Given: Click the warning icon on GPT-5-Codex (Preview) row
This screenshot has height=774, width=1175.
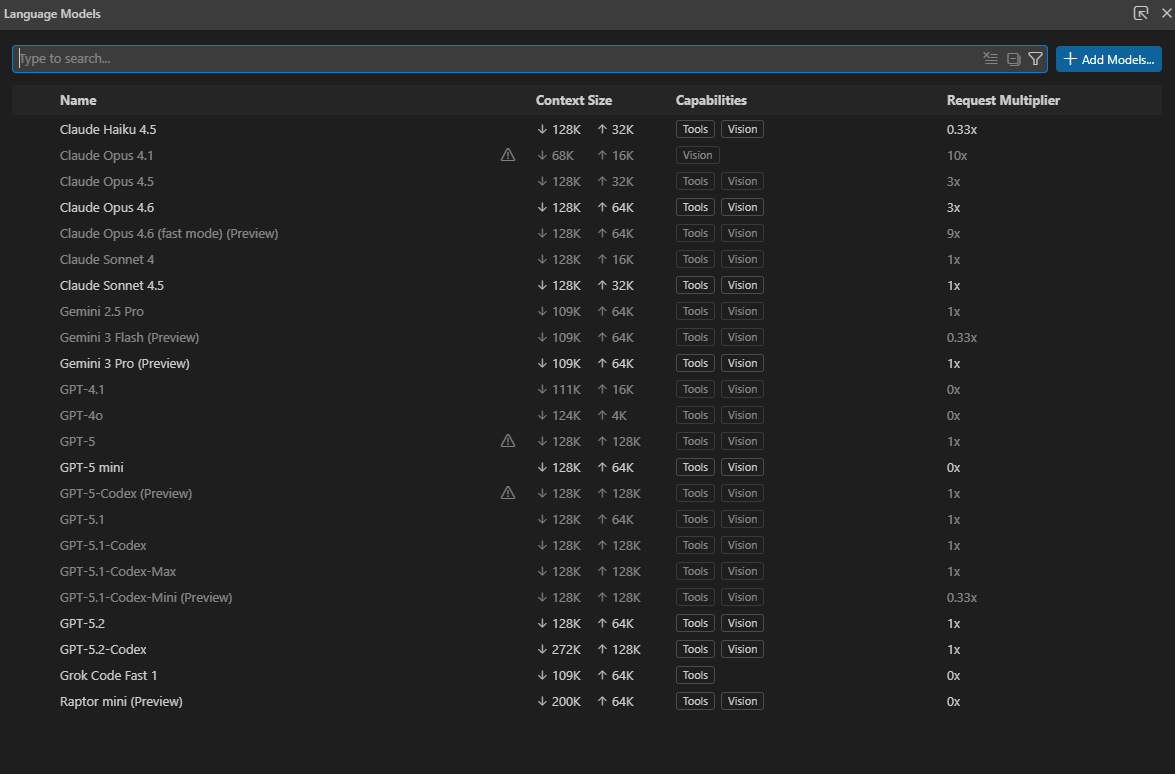Looking at the screenshot, I should pos(508,493).
